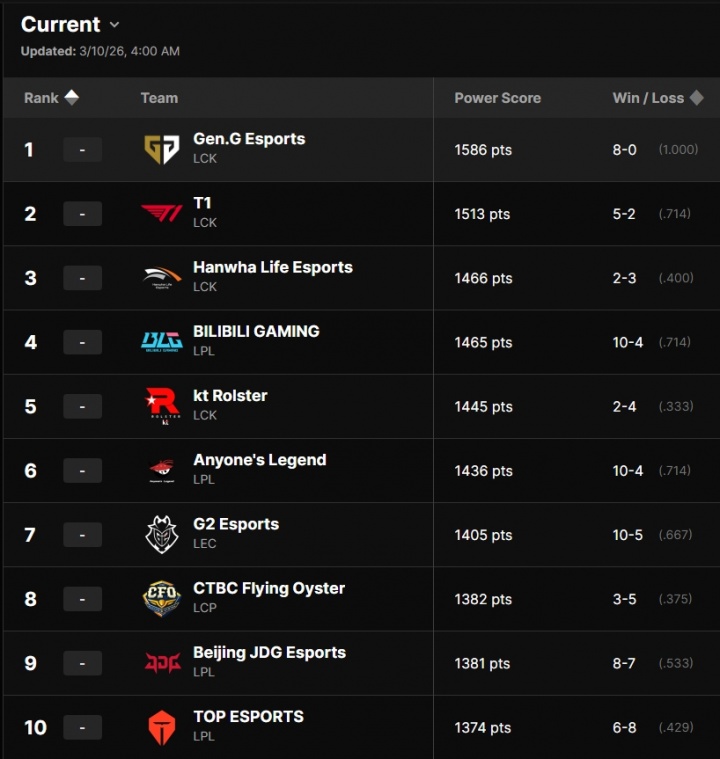This screenshot has height=759, width=720.
Task: Click the Team column header
Action: (x=159, y=98)
